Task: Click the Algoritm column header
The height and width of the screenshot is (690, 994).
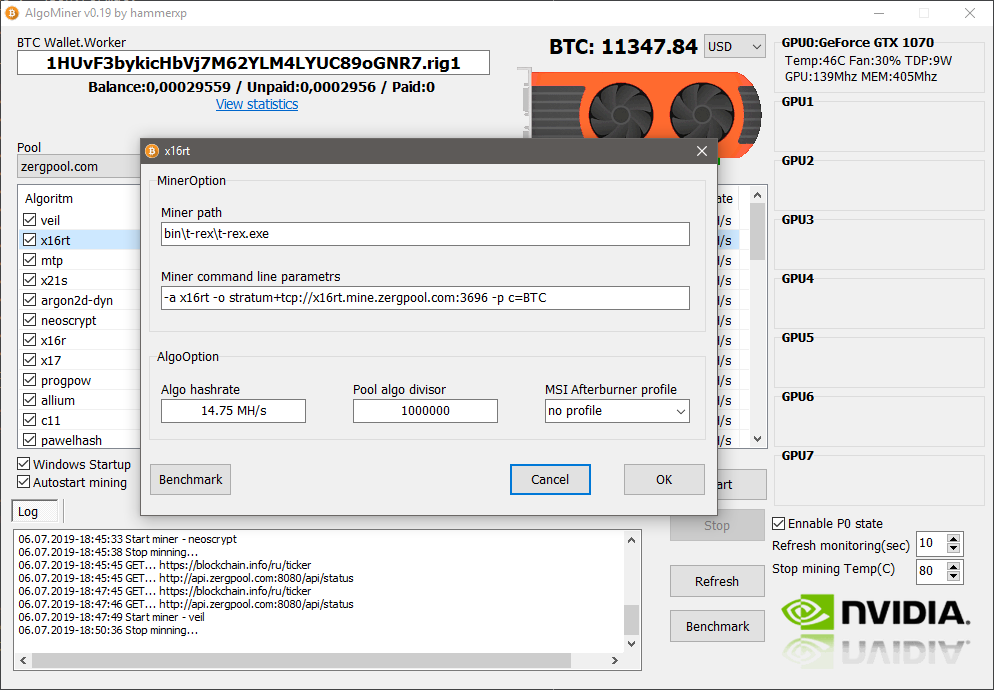Action: (81, 199)
